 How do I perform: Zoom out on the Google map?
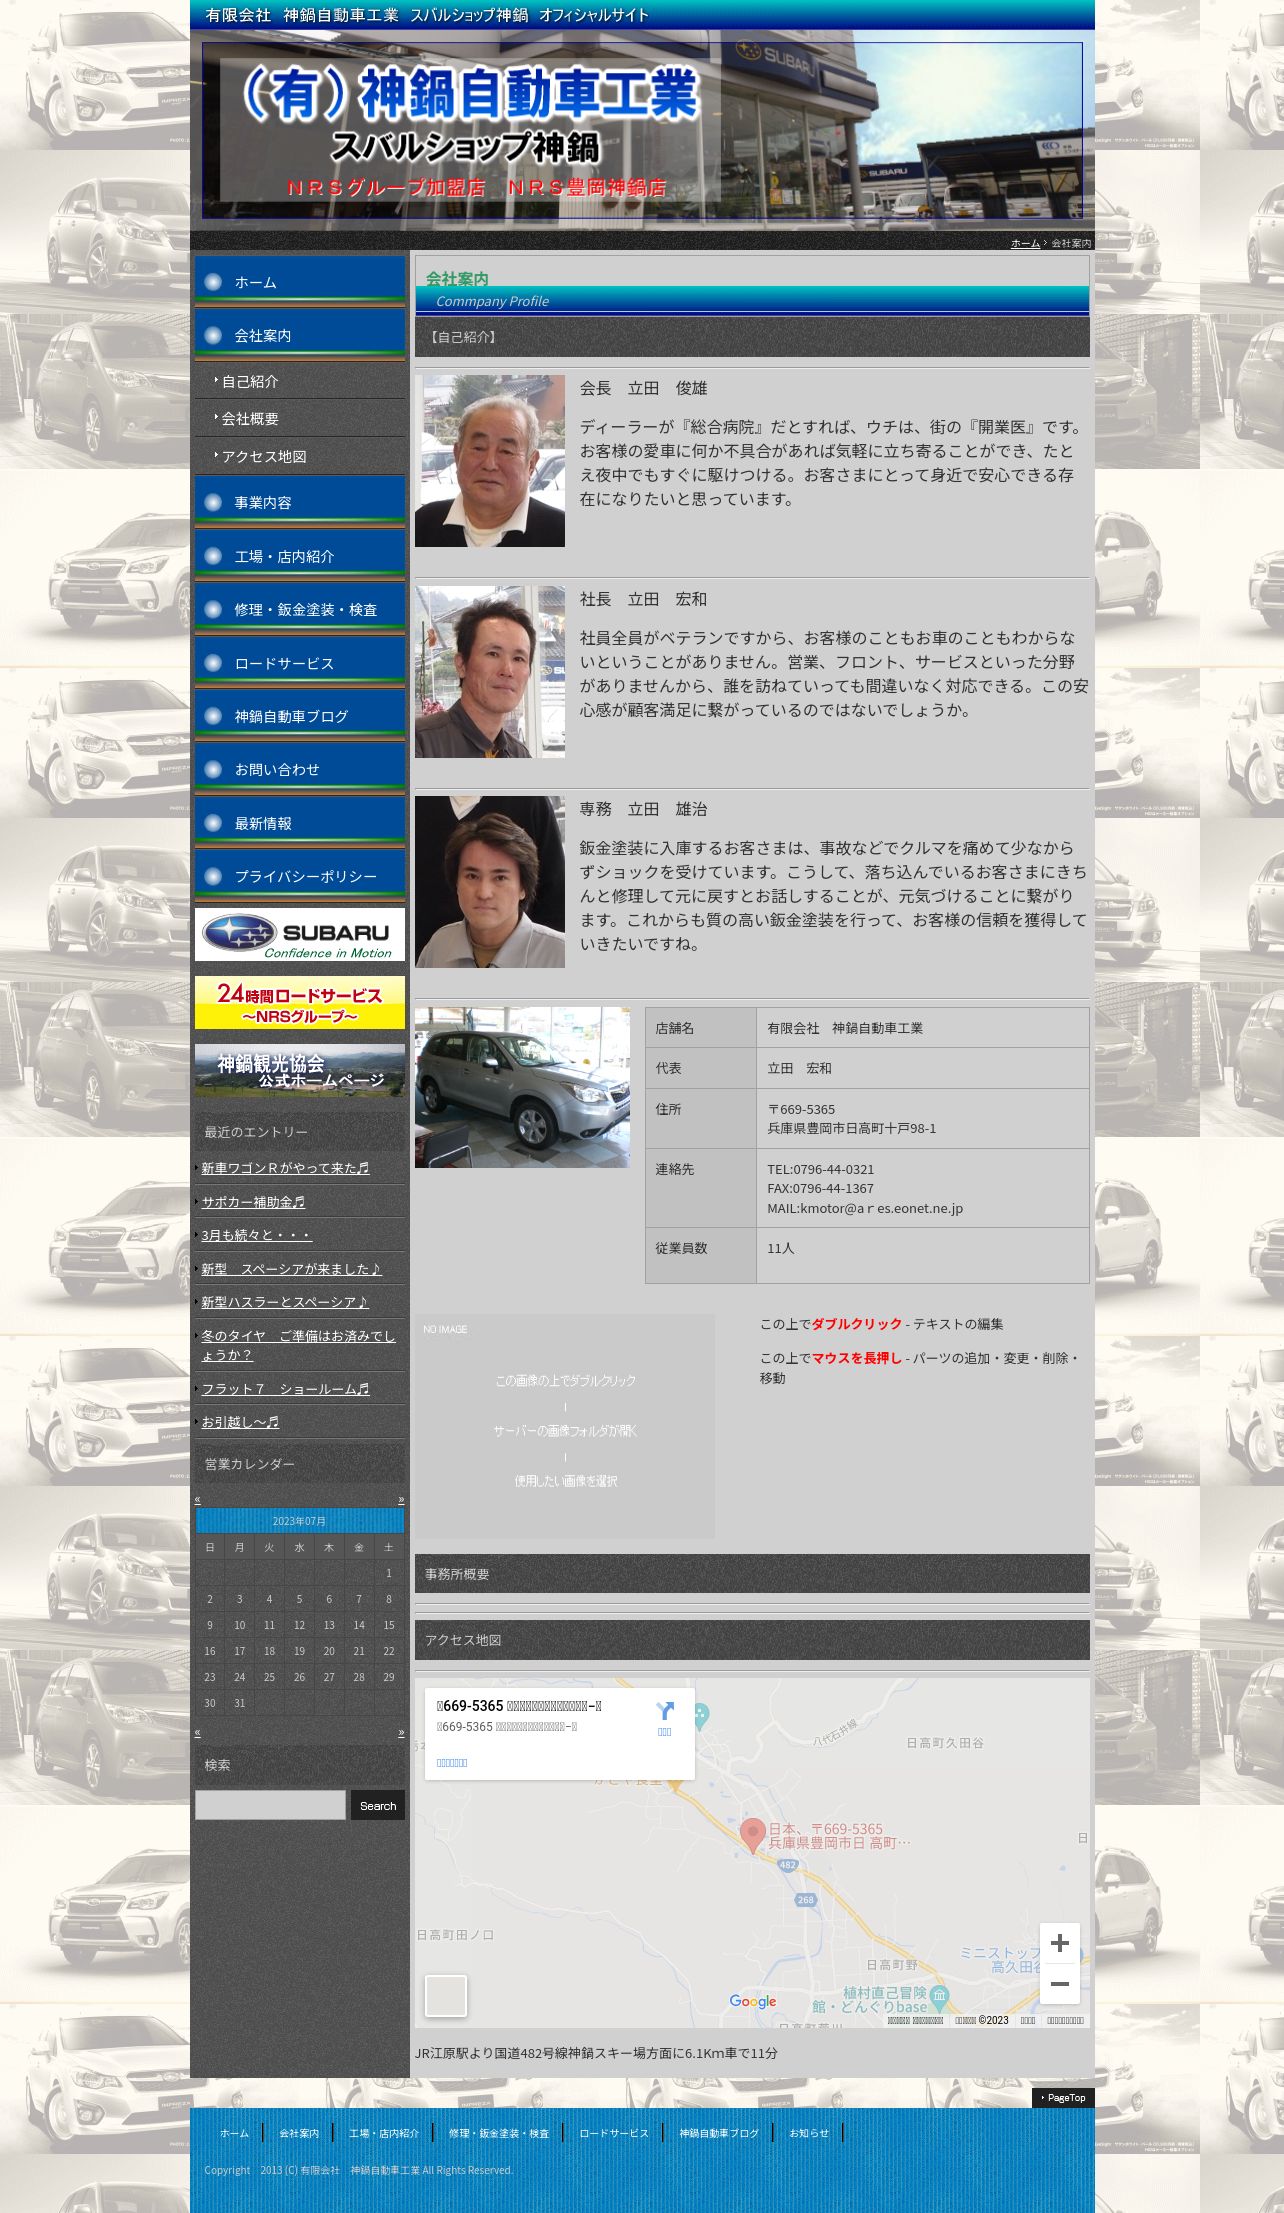pyautogui.click(x=1060, y=1984)
